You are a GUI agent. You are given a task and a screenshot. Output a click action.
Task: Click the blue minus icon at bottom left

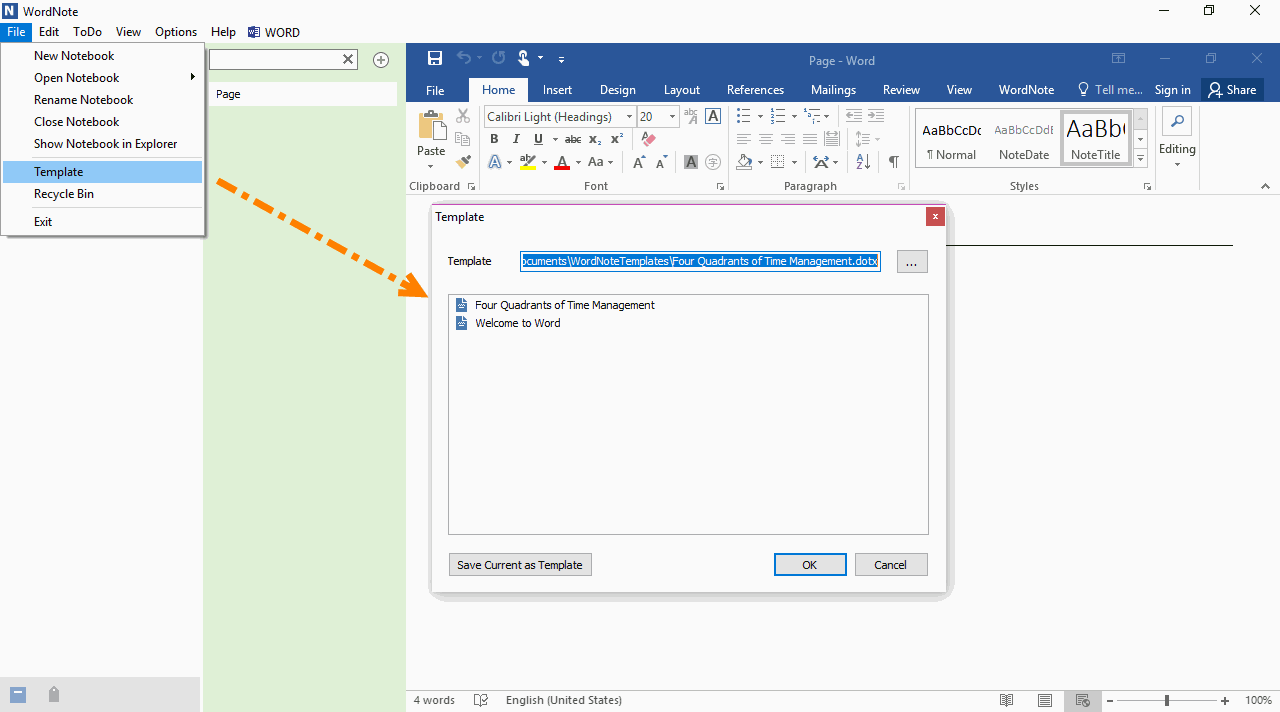pos(18,694)
